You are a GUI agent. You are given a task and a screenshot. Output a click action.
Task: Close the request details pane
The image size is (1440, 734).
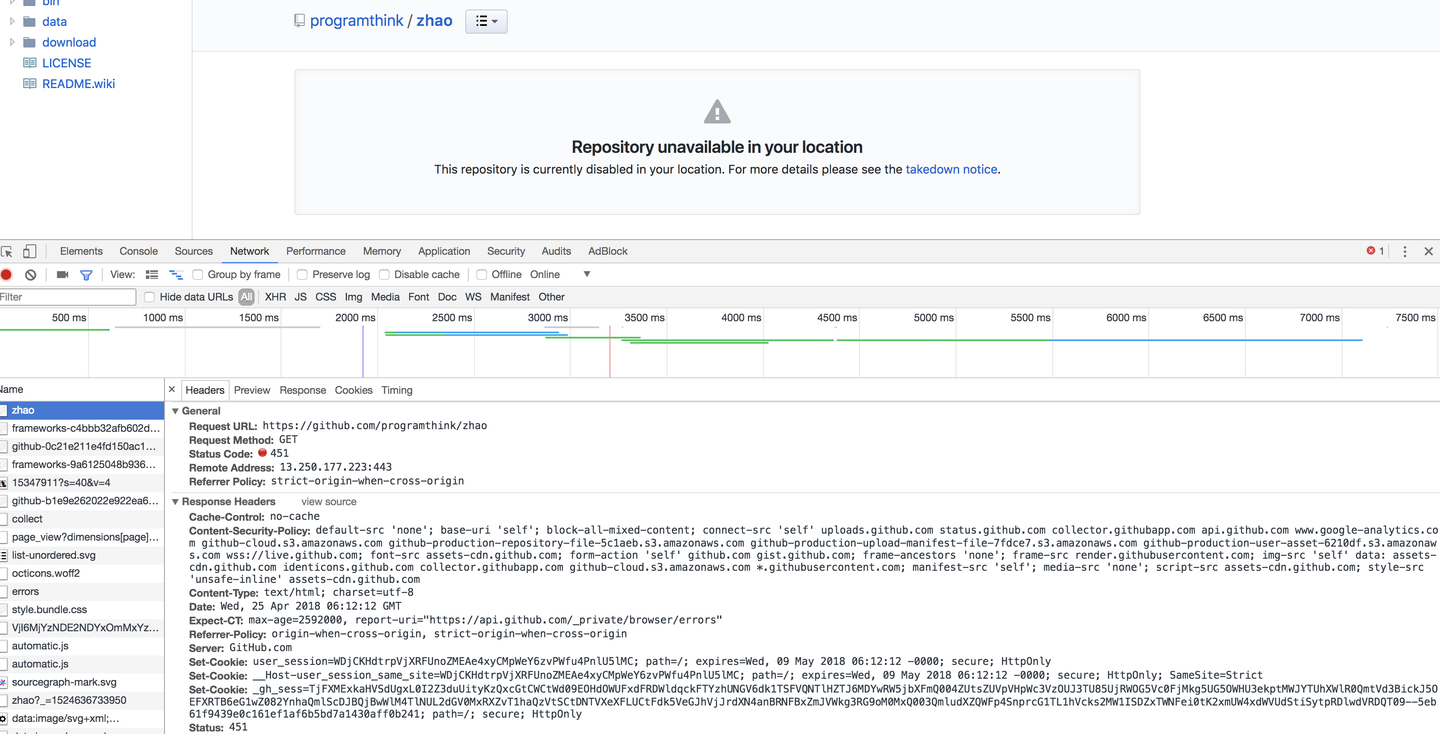click(172, 390)
